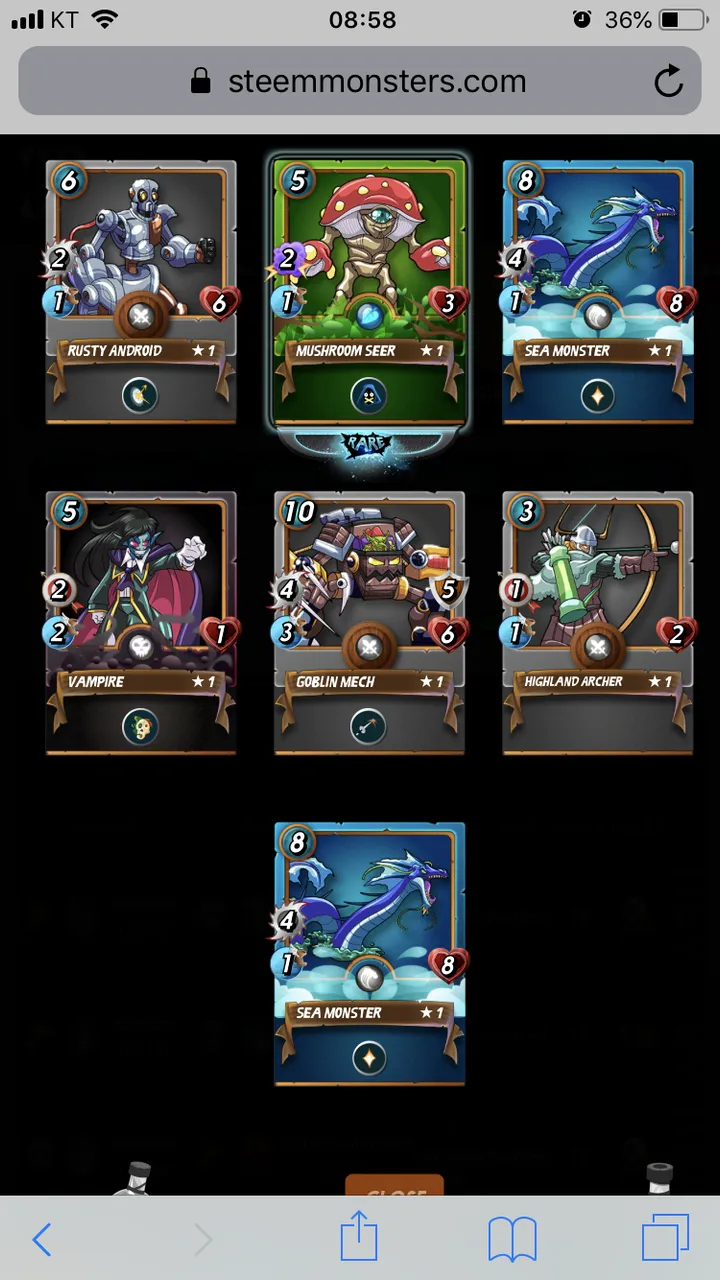Tap the Goblin Mech piercing ability icon
This screenshot has width=720, height=1280.
pos(369,727)
